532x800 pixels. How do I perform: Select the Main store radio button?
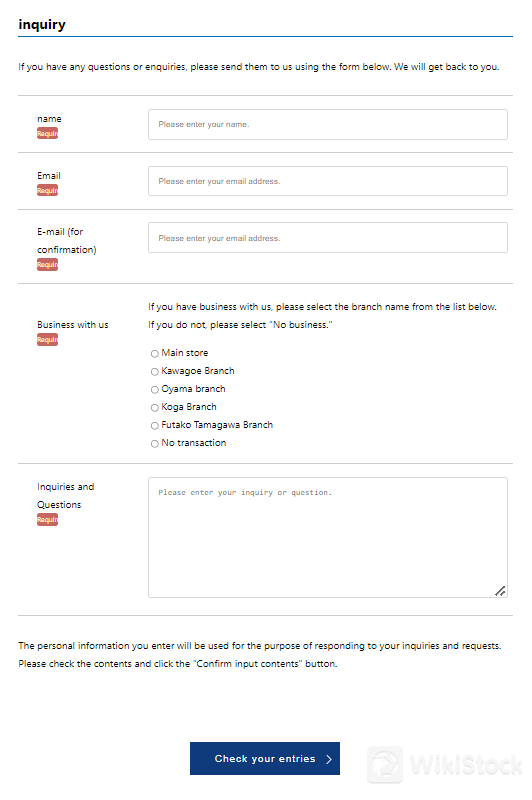[x=155, y=354]
